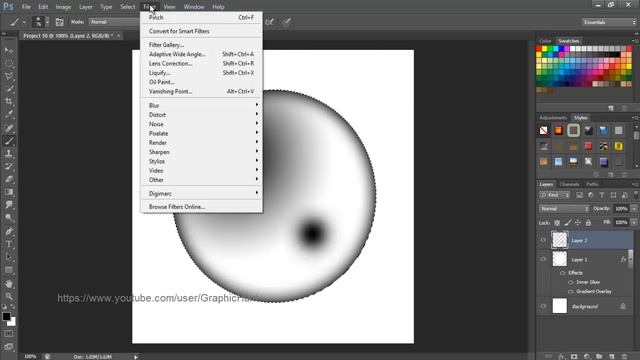The width and height of the screenshot is (640, 360).
Task: Select the Move tool
Action: pos(9,50)
